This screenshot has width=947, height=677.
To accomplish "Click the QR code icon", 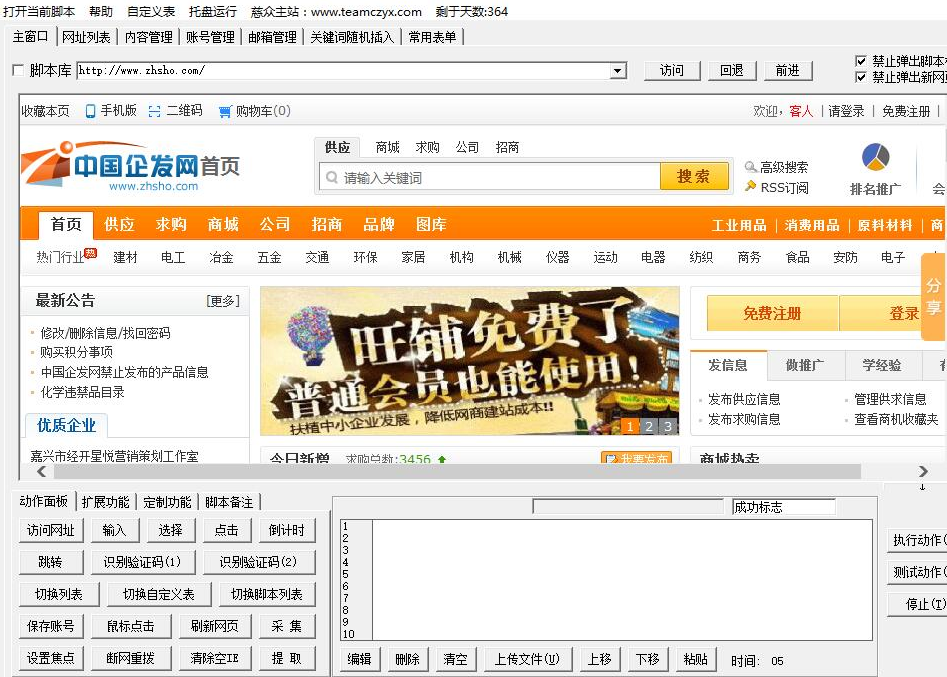I will pyautogui.click(x=155, y=111).
